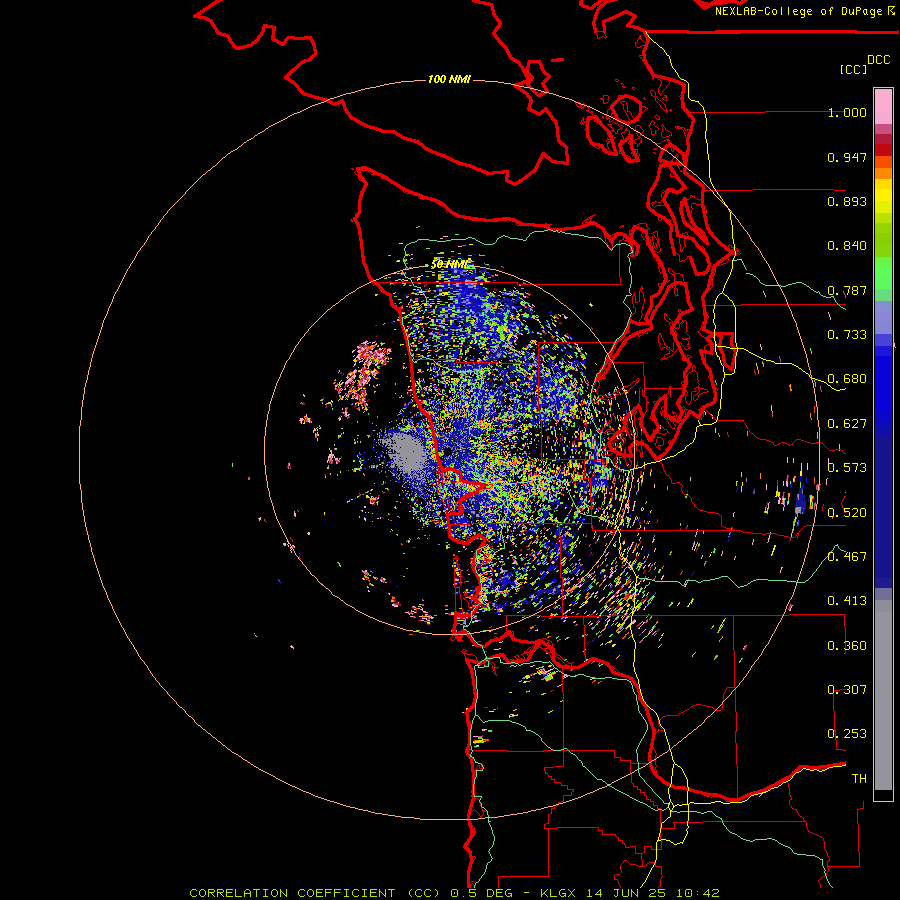Click the 0.520 scale value
The width and height of the screenshot is (900, 900).
click(x=847, y=512)
